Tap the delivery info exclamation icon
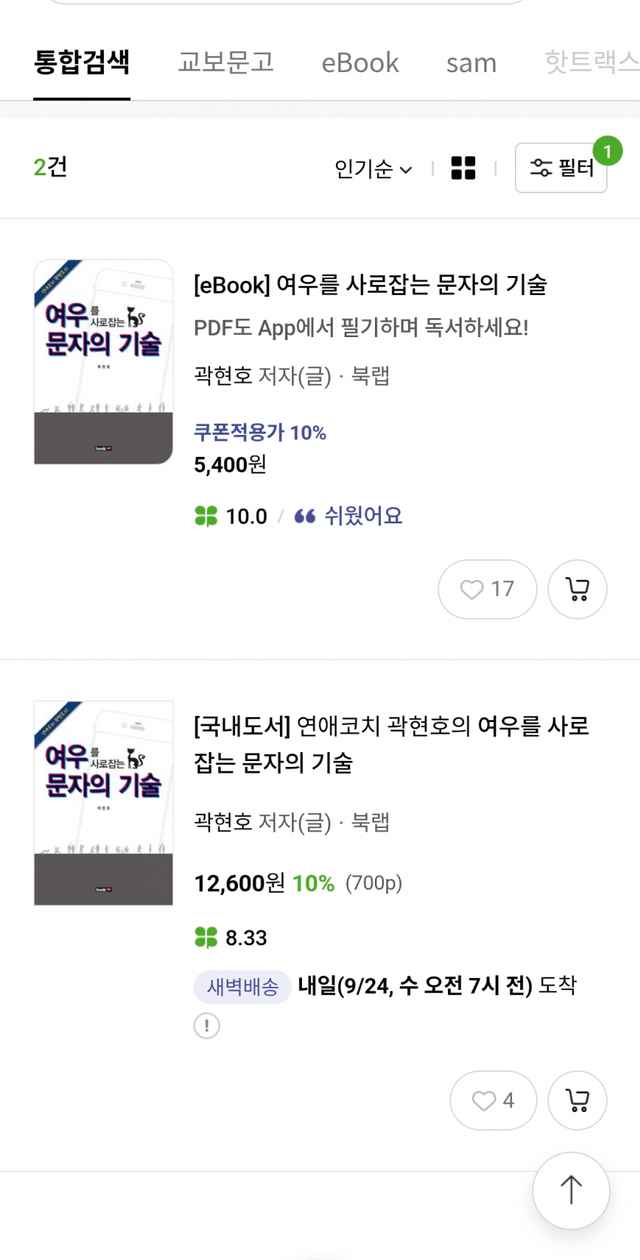Image resolution: width=640 pixels, height=1260 pixels. click(206, 1026)
